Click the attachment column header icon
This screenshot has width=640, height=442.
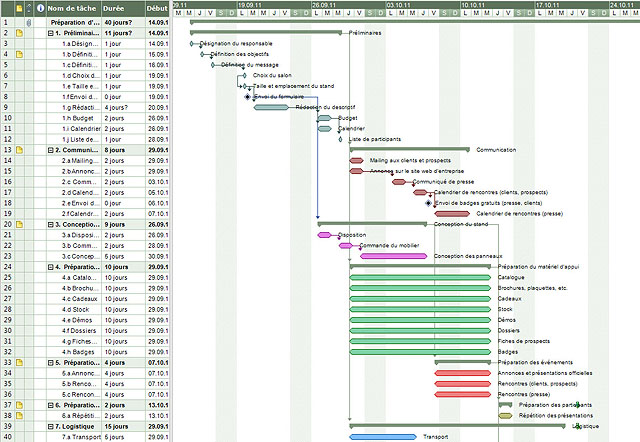click(x=29, y=8)
